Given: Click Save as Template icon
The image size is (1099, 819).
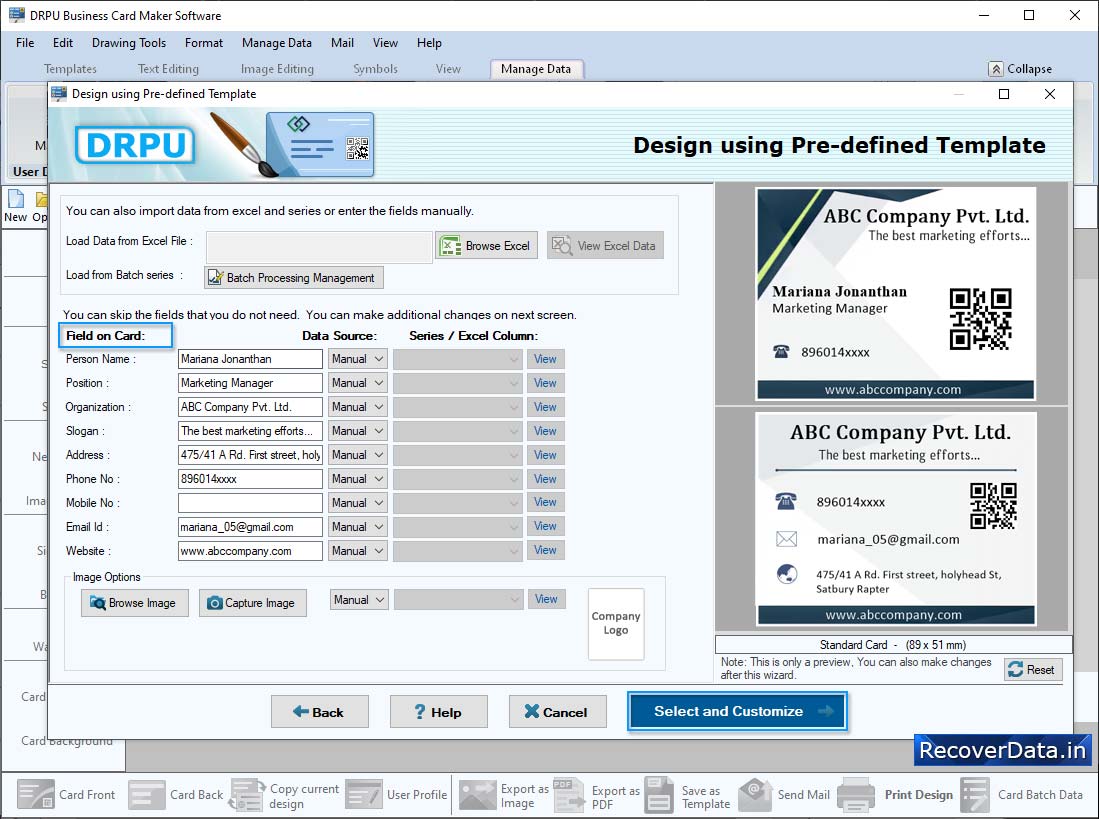Looking at the screenshot, I should [x=659, y=794].
